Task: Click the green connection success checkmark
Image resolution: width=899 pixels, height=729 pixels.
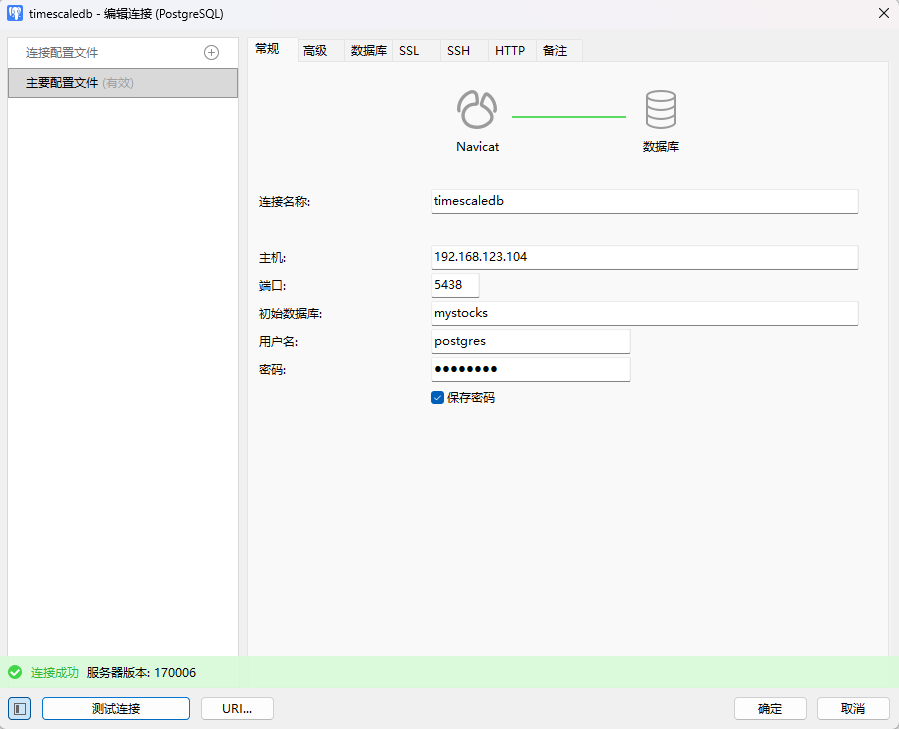Action: (15, 672)
